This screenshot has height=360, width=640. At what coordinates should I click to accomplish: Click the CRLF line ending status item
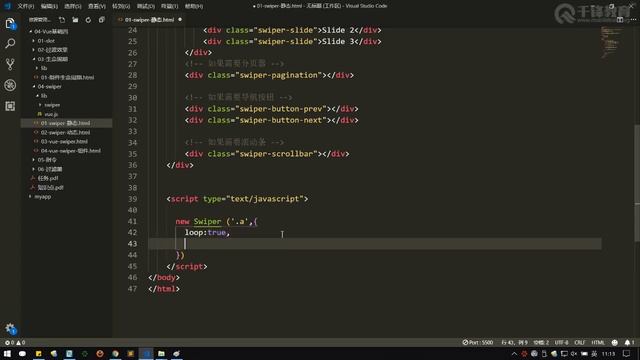580,342
